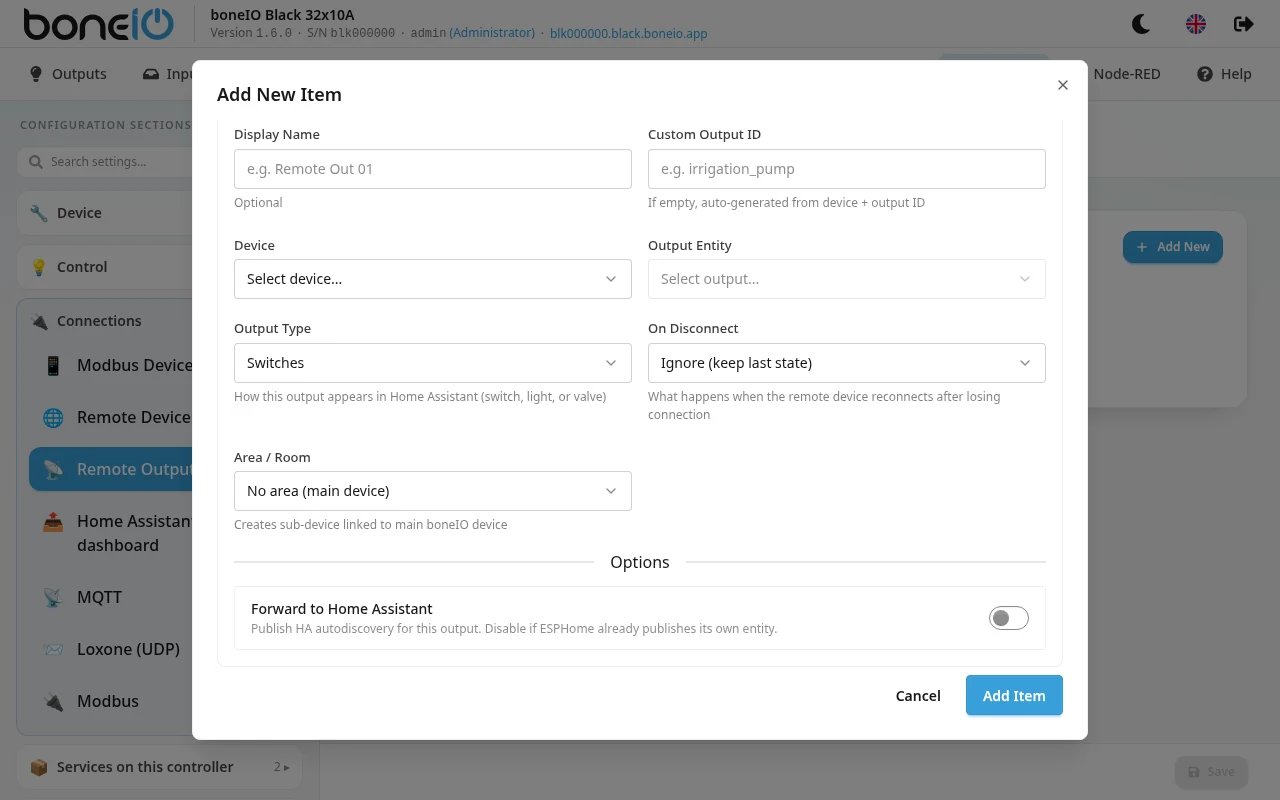Enable Forward to Home Assistant switch
This screenshot has height=800, width=1280.
(x=1008, y=618)
